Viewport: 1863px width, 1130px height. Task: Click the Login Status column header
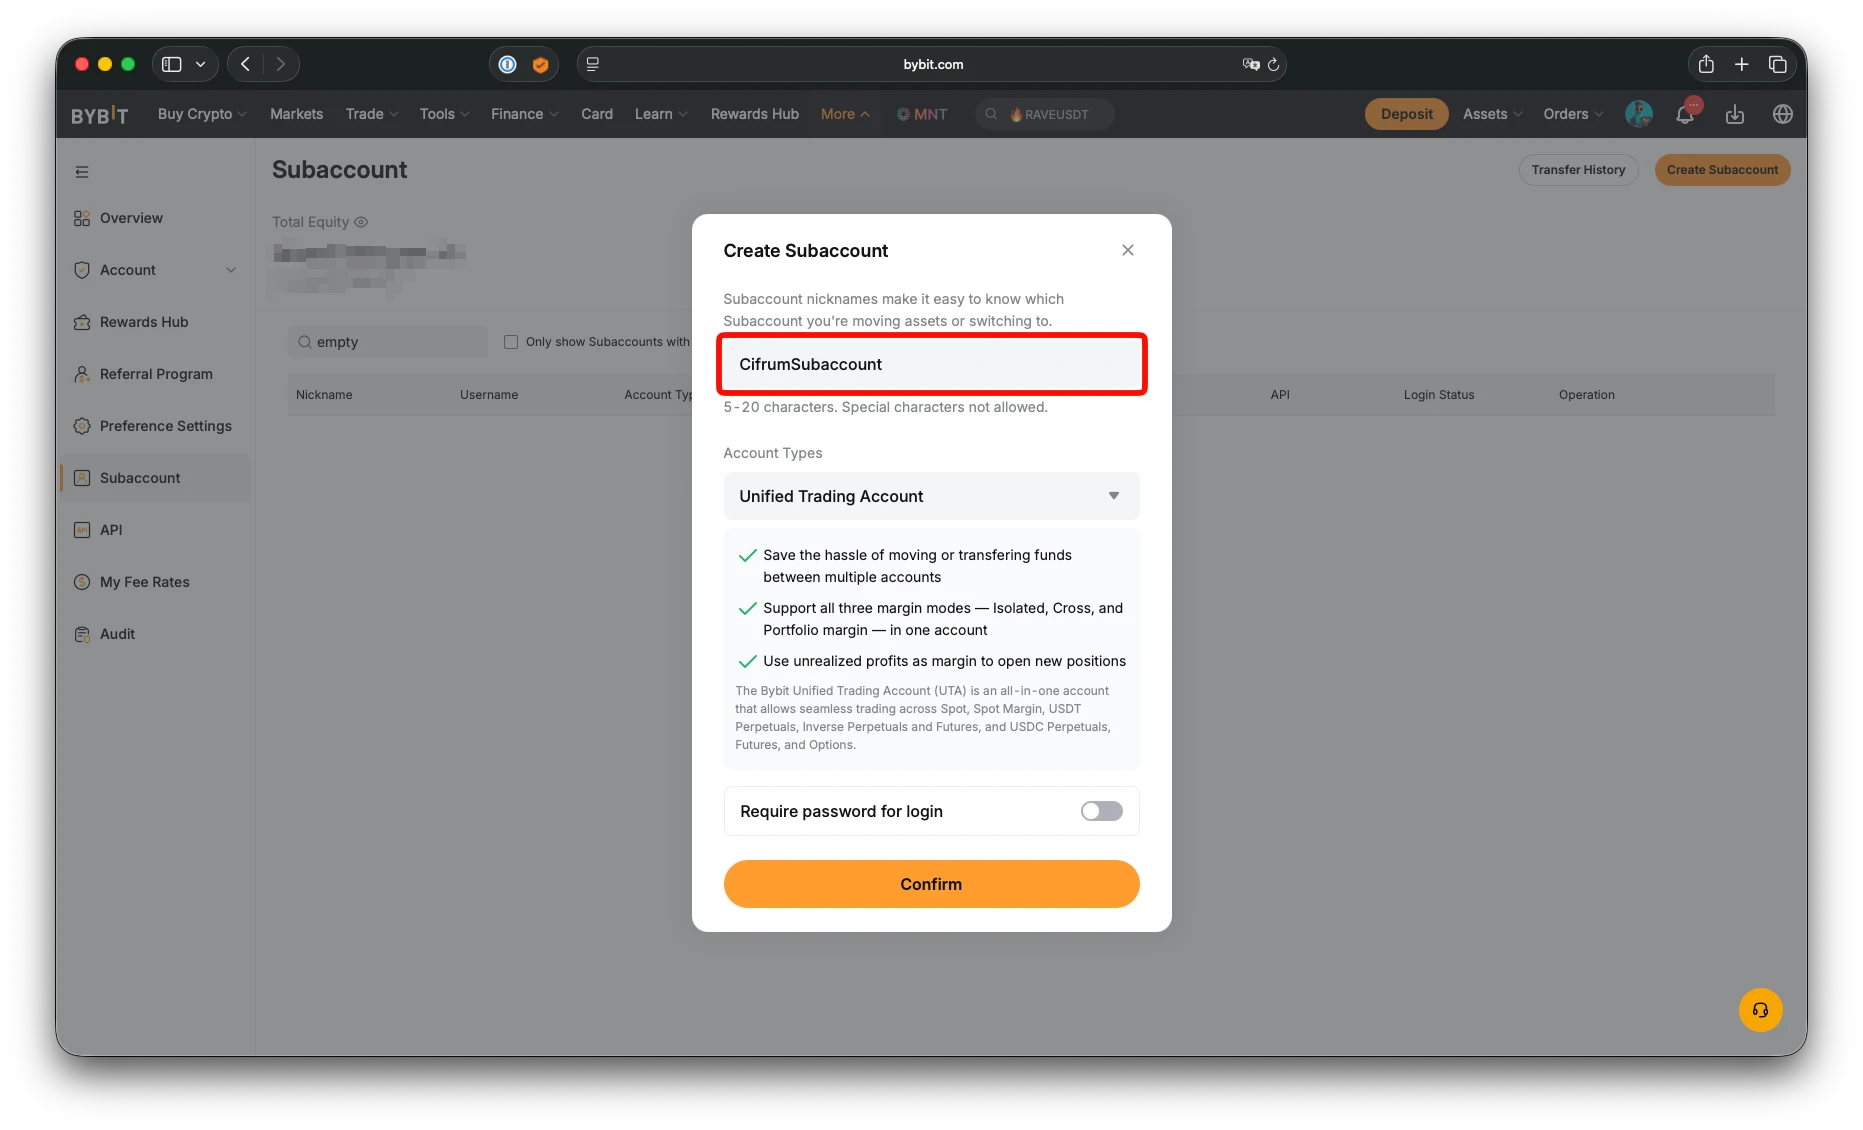click(1439, 395)
